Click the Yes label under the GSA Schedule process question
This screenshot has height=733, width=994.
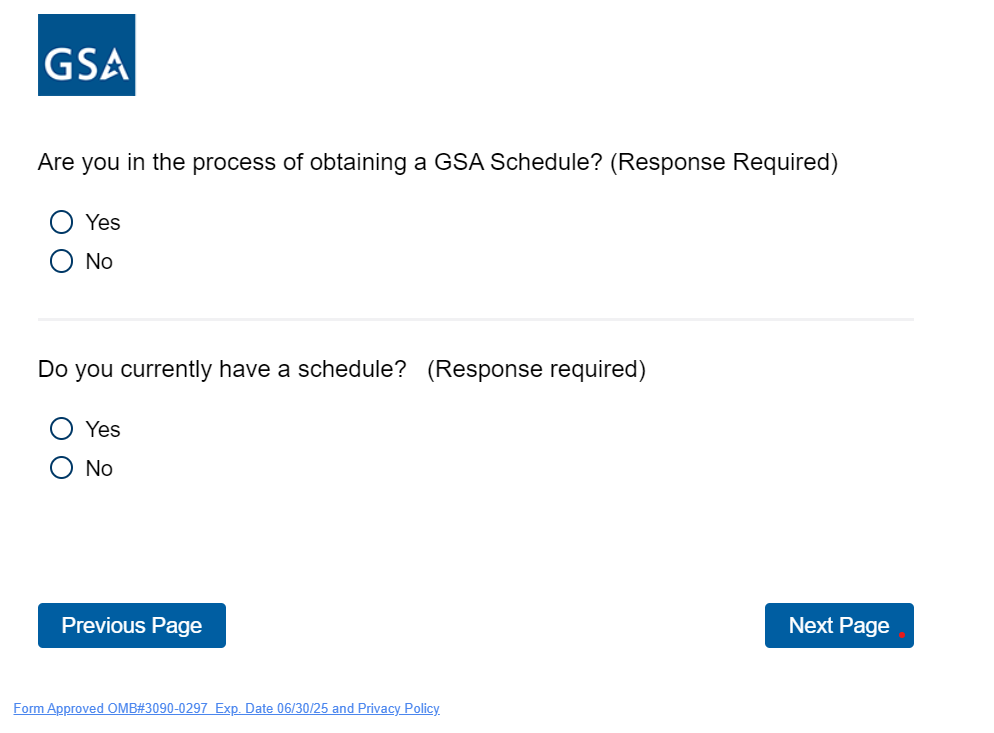[103, 222]
